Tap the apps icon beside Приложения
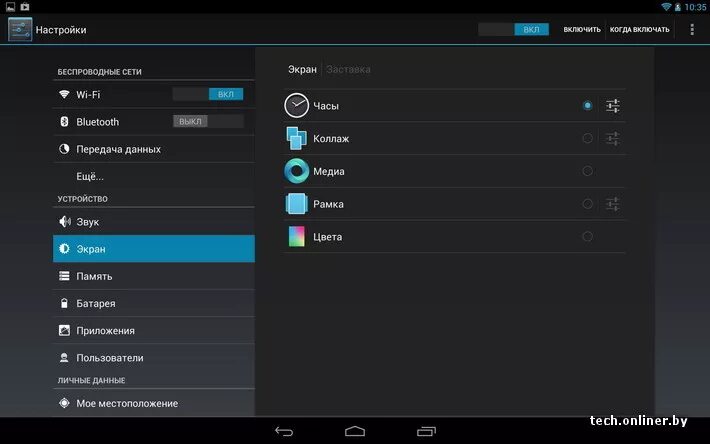The image size is (710, 444). 64,330
